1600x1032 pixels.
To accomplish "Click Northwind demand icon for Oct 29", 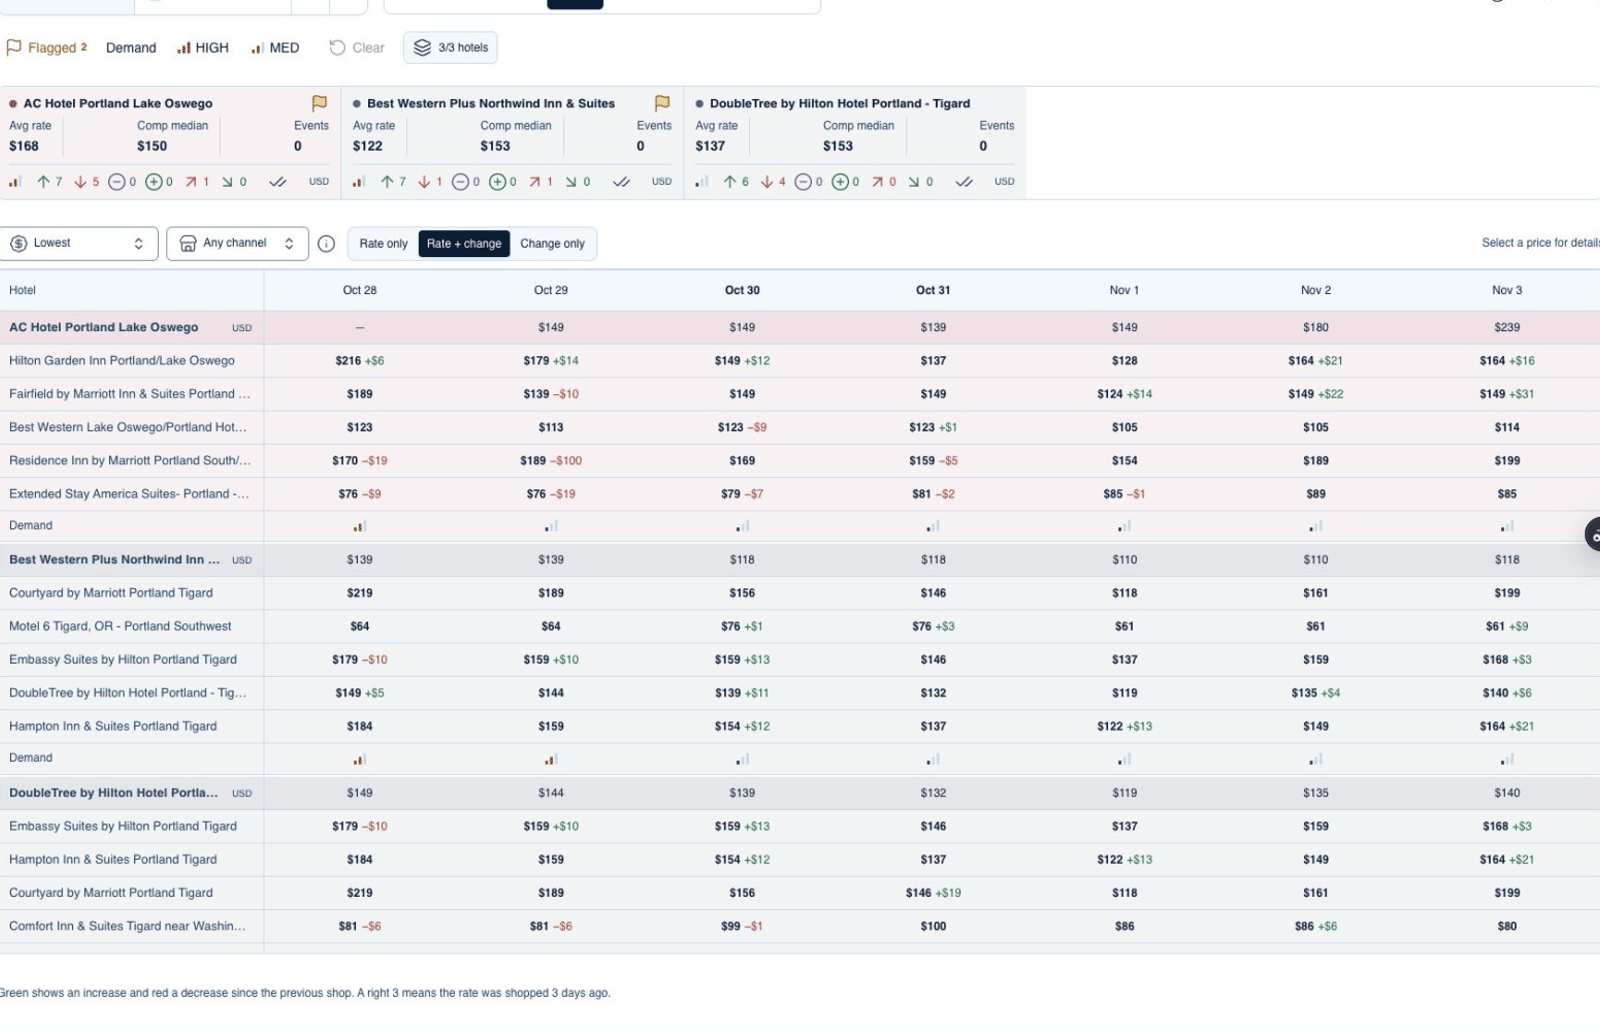I will point(551,759).
